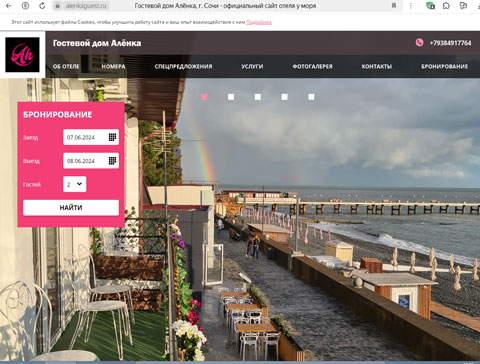
Task: Open the Гостей dropdown
Action: point(75,184)
